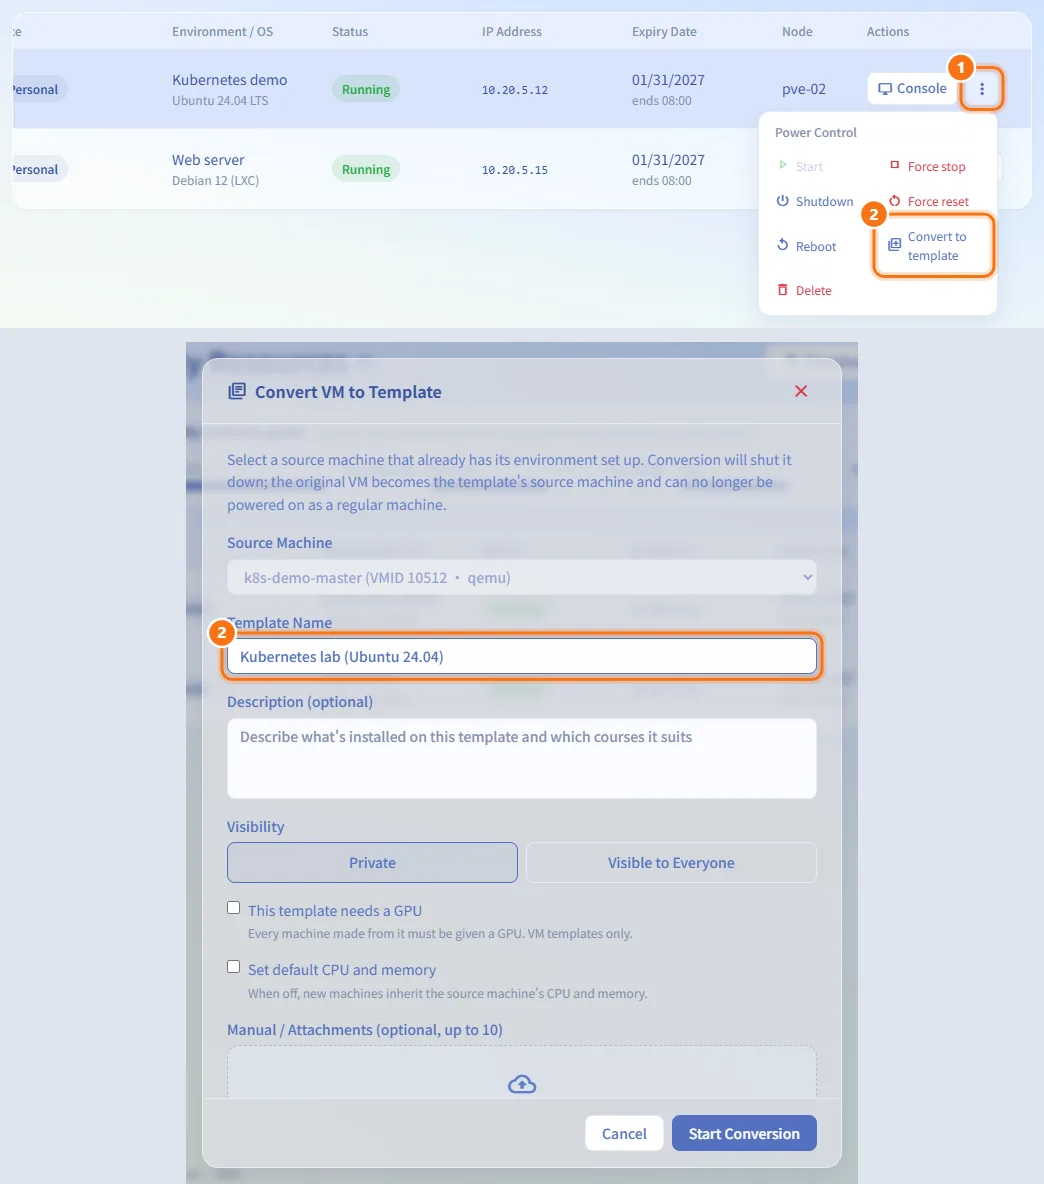Screen dimensions: 1044x1184
Task: Click the Template Name input field
Action: point(522,657)
